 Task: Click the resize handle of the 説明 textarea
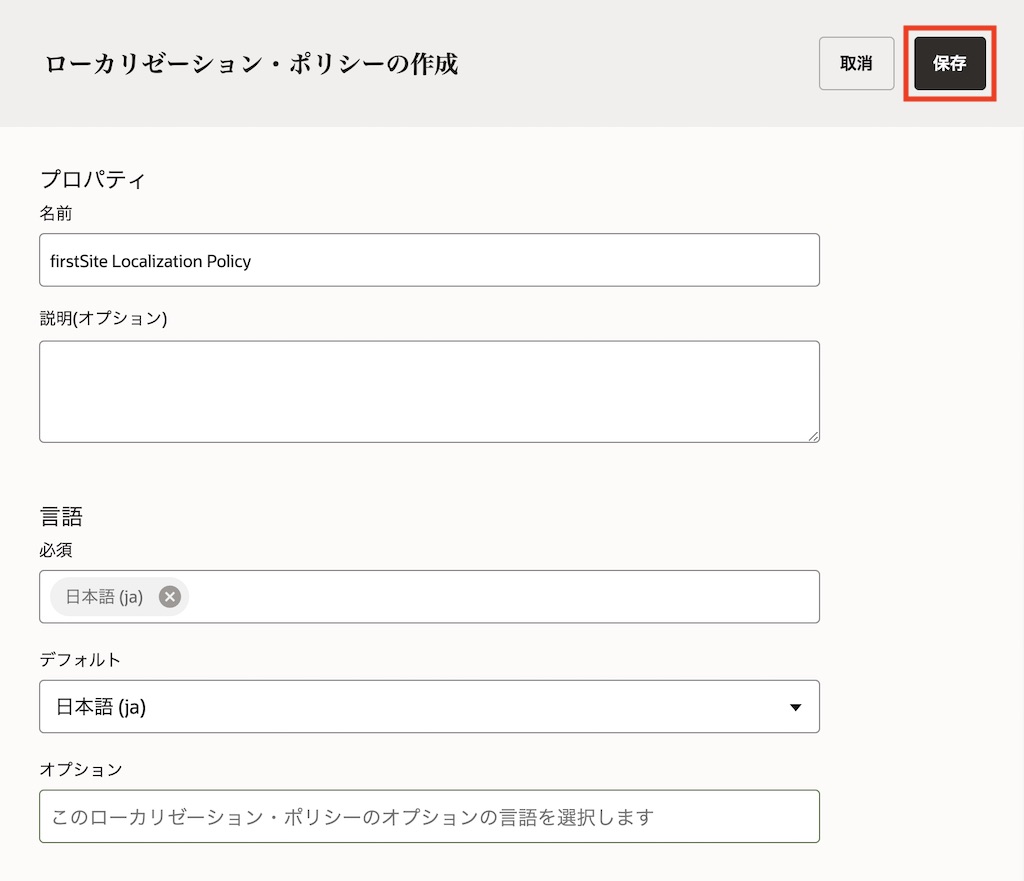[x=814, y=436]
